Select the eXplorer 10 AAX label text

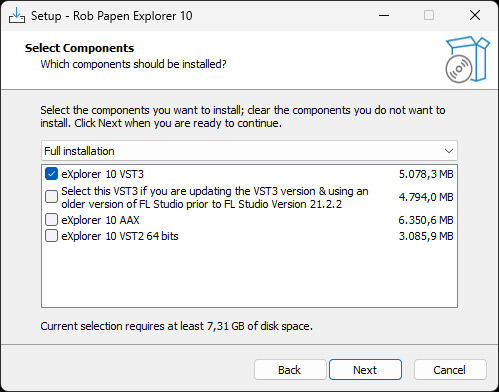coord(100,220)
